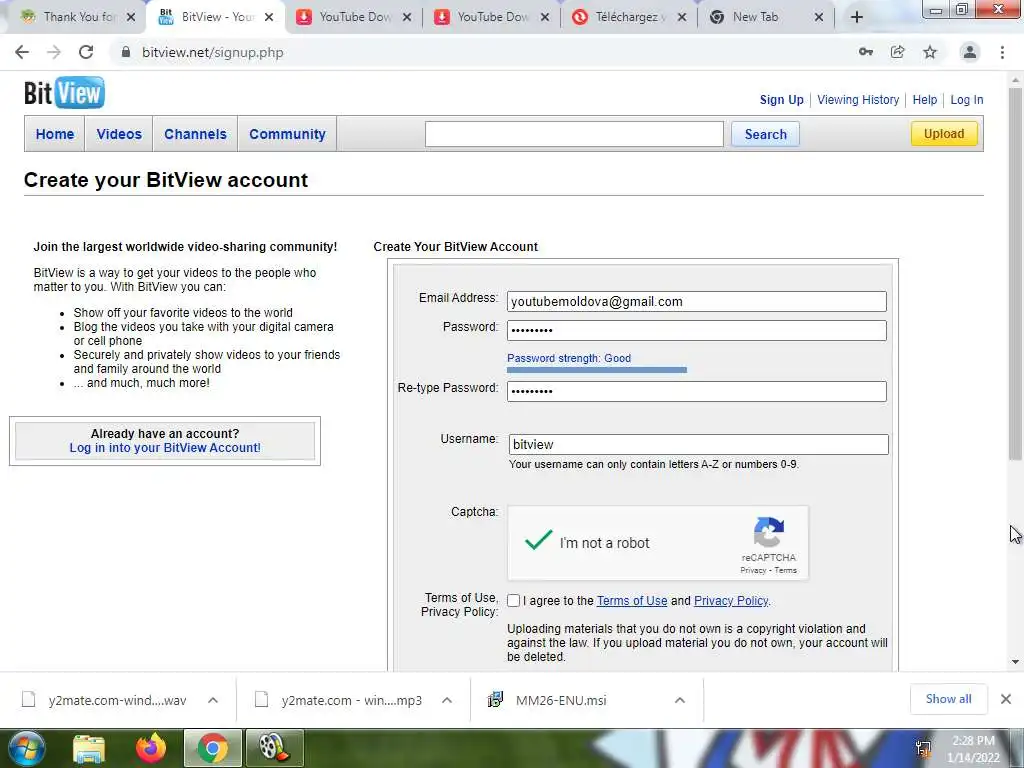
Task: Open a new tab with the plus button
Action: point(857,17)
